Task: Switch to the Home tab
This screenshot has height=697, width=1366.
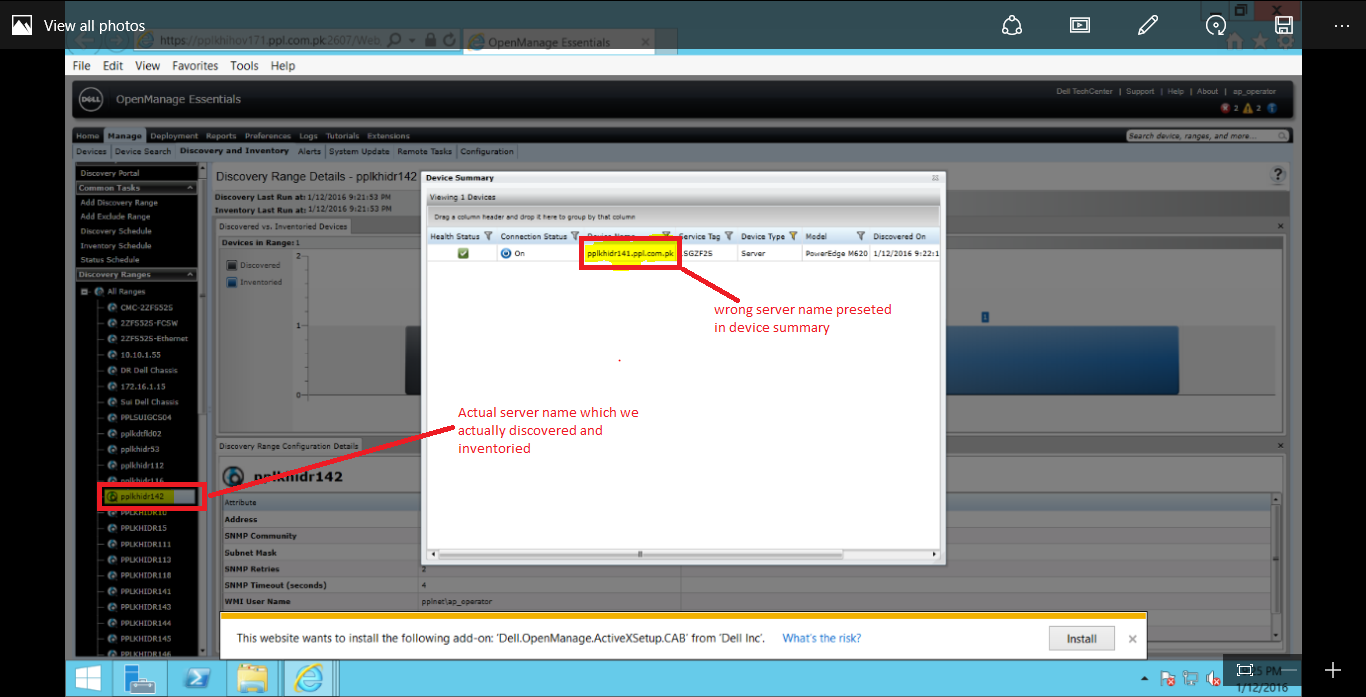Action: 88,136
